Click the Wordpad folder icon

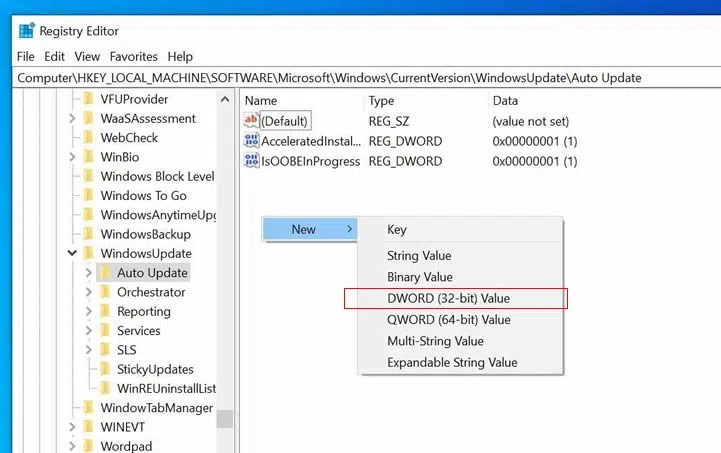pos(89,446)
